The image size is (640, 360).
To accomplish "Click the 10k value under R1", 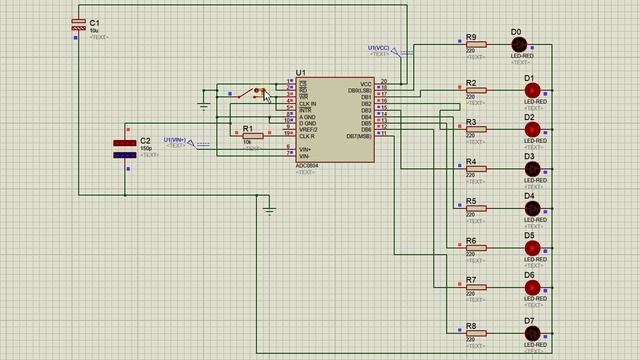I will point(247,142).
